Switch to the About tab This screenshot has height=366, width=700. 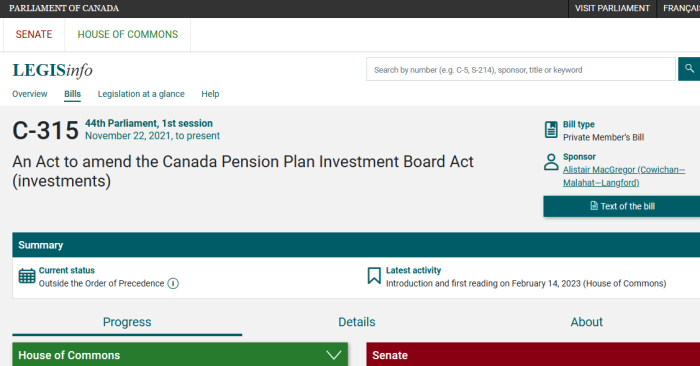pyautogui.click(x=587, y=322)
